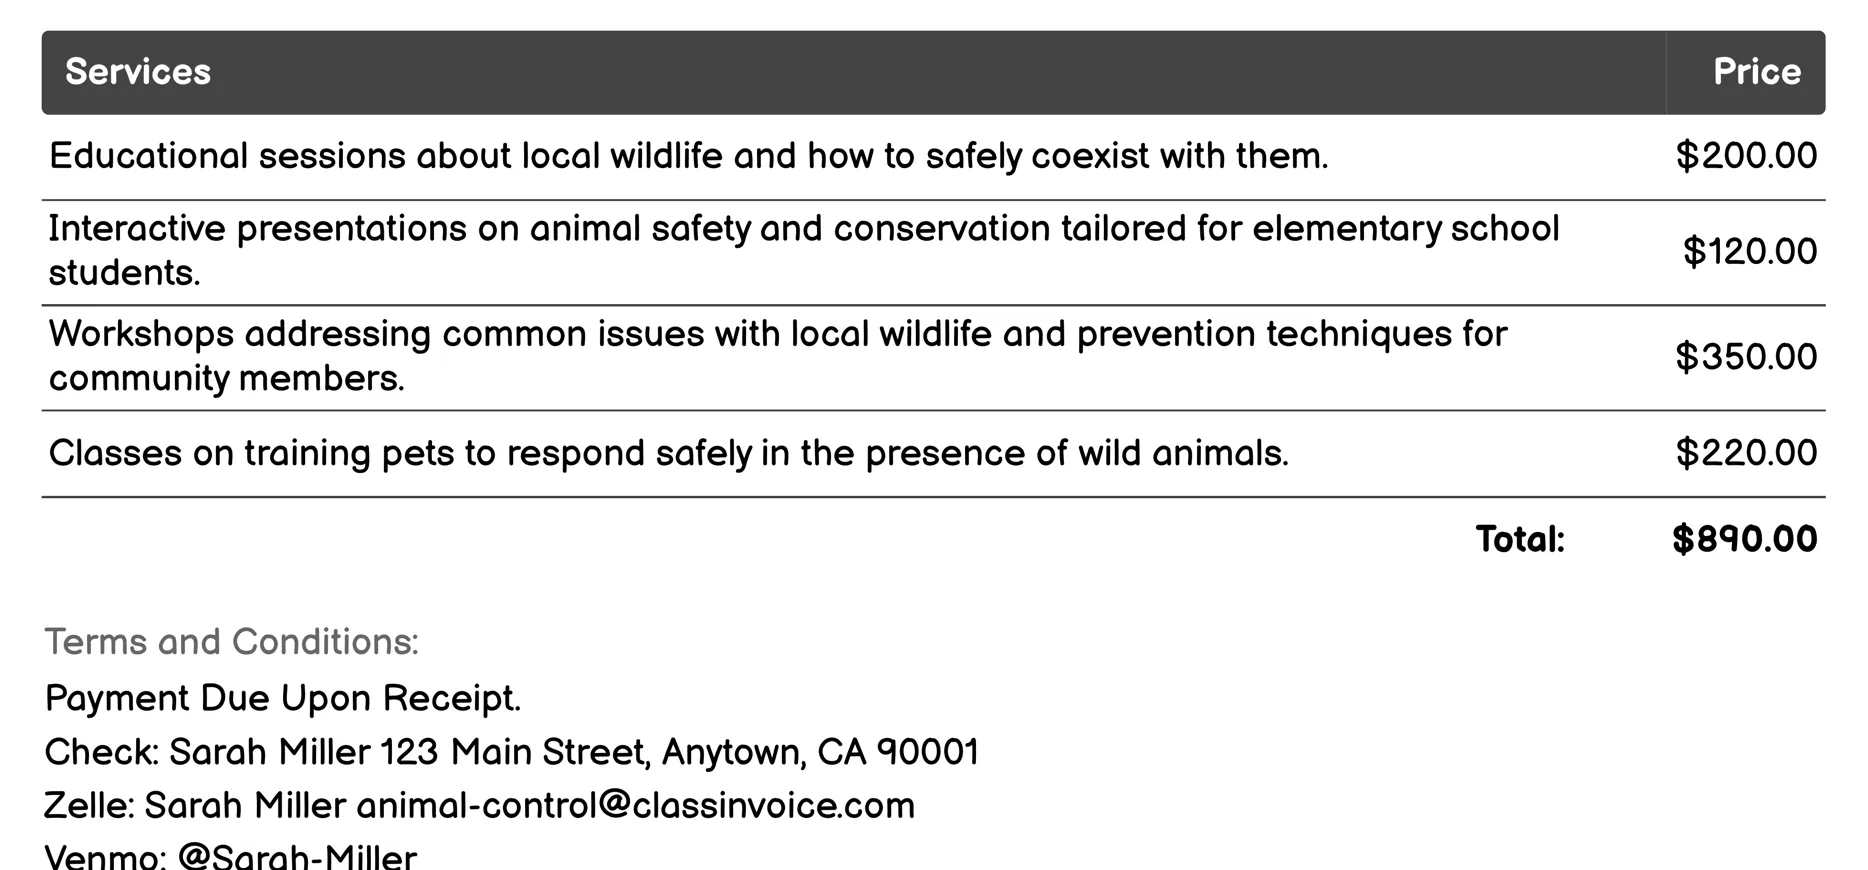This screenshot has width=1868, height=870.
Task: Select the Educational sessions service description
Action: tap(688, 156)
